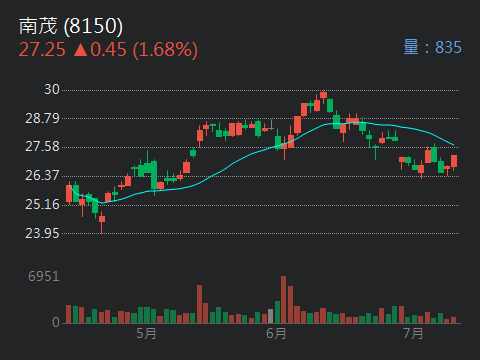
Task: Click the 5月 date axis label
Action: pos(146,333)
